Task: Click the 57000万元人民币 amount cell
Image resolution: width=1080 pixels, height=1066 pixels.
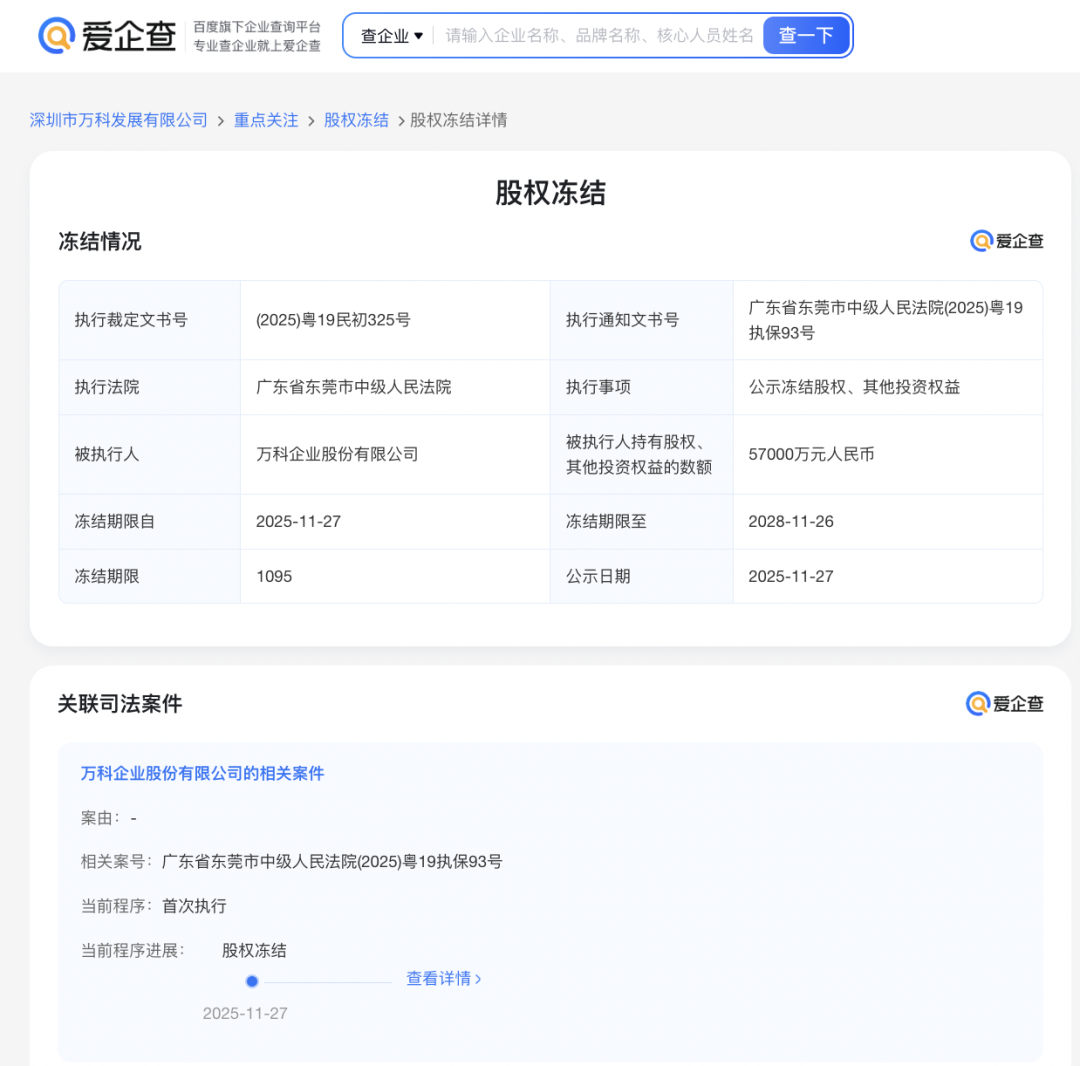Action: pyautogui.click(x=811, y=454)
